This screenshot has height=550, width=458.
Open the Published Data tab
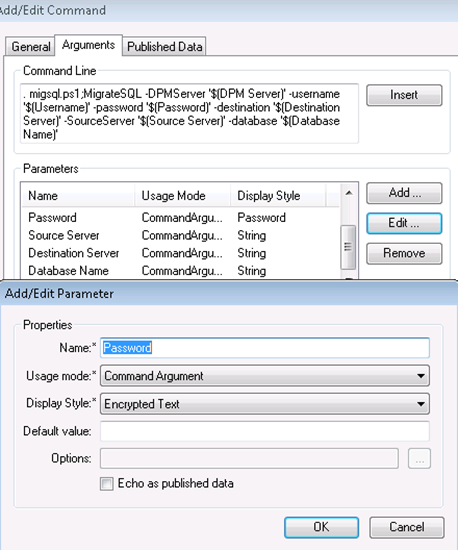(x=164, y=46)
